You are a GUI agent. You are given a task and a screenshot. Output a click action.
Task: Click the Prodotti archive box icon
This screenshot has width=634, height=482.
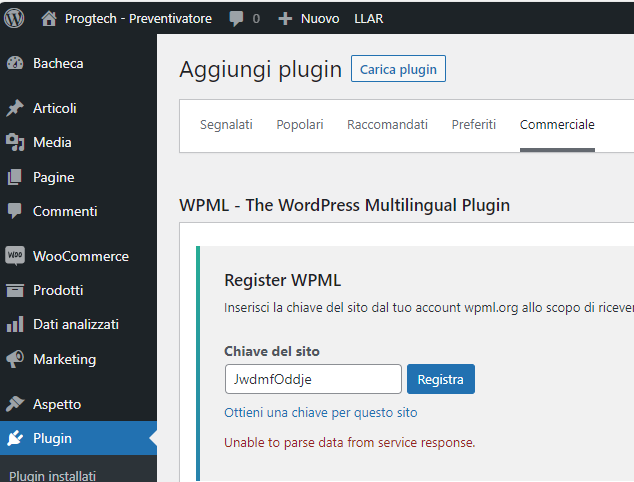point(15,290)
